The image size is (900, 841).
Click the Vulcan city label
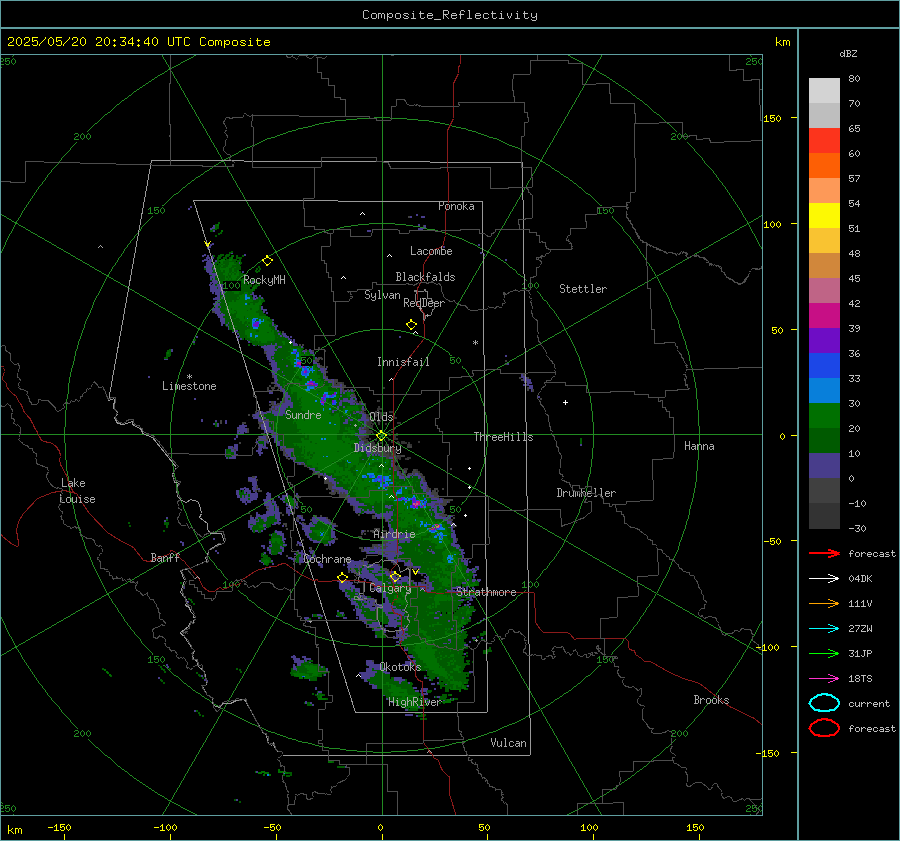pyautogui.click(x=508, y=743)
